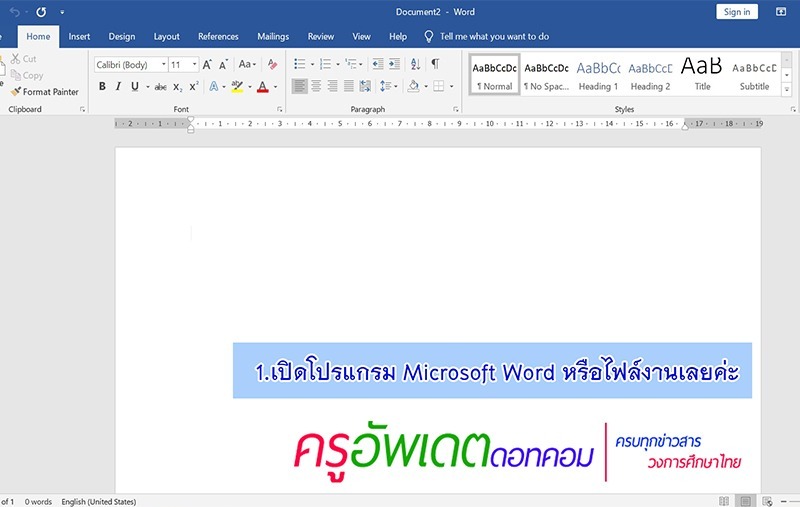Image resolution: width=800 pixels, height=507 pixels.
Task: Apply the Title style
Action: [702, 74]
